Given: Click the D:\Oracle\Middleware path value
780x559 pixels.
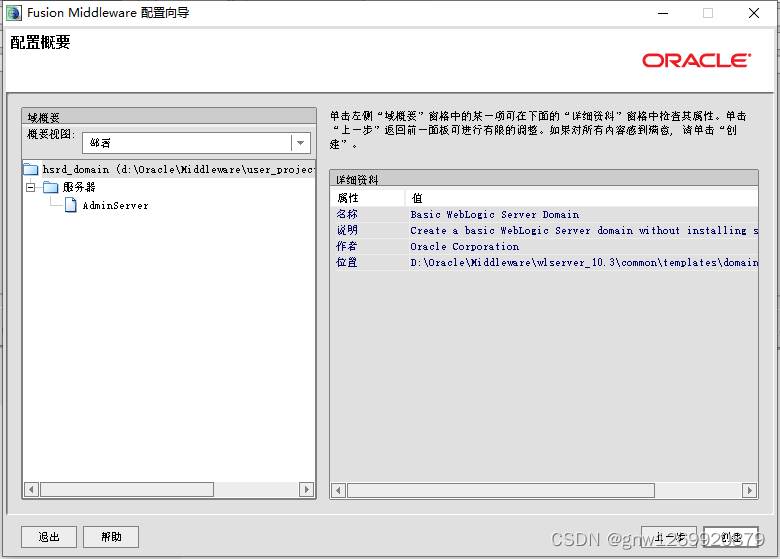Looking at the screenshot, I should pos(584,262).
